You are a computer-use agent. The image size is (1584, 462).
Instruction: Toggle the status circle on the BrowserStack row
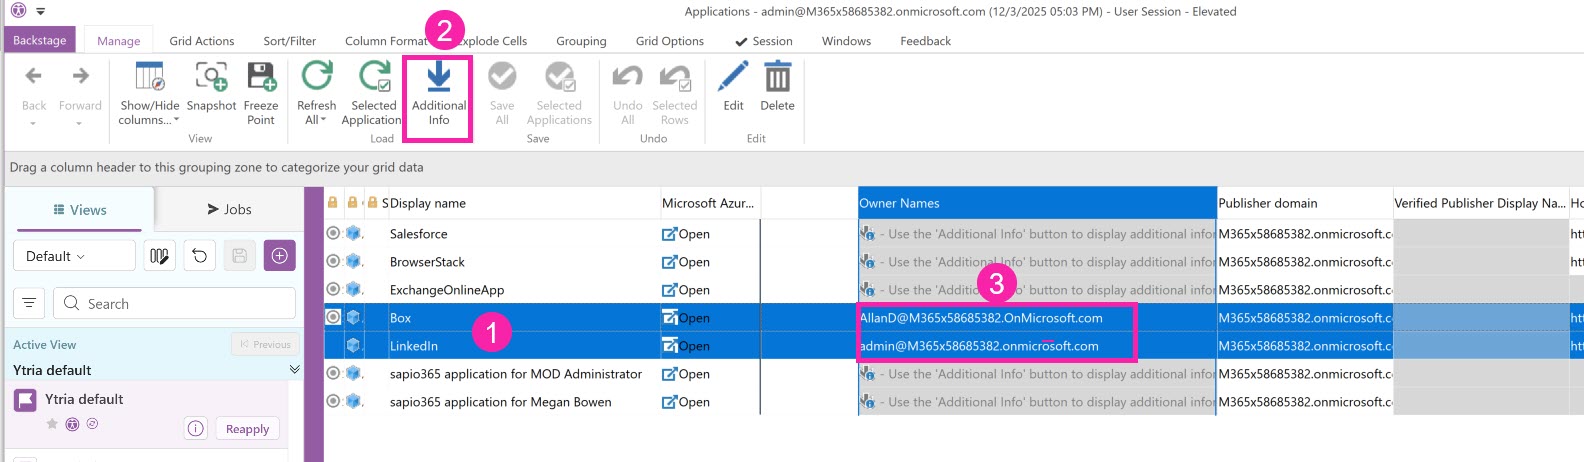coord(333,261)
